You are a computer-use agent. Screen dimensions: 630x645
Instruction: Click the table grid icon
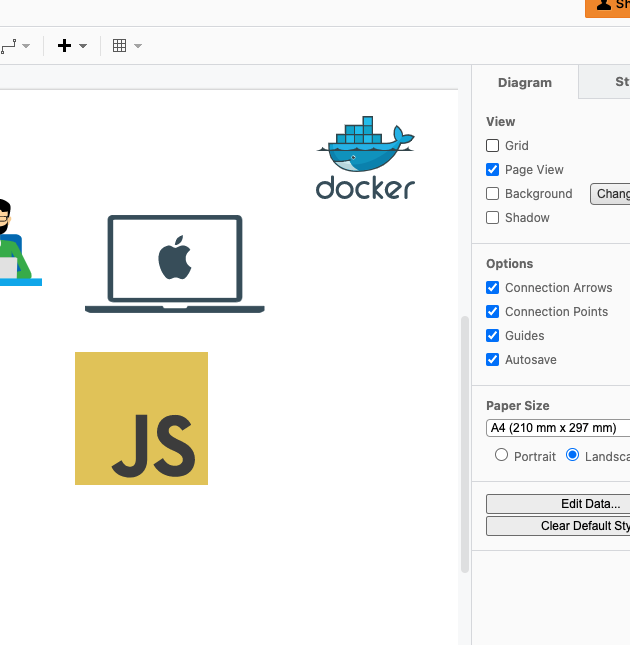[119, 46]
